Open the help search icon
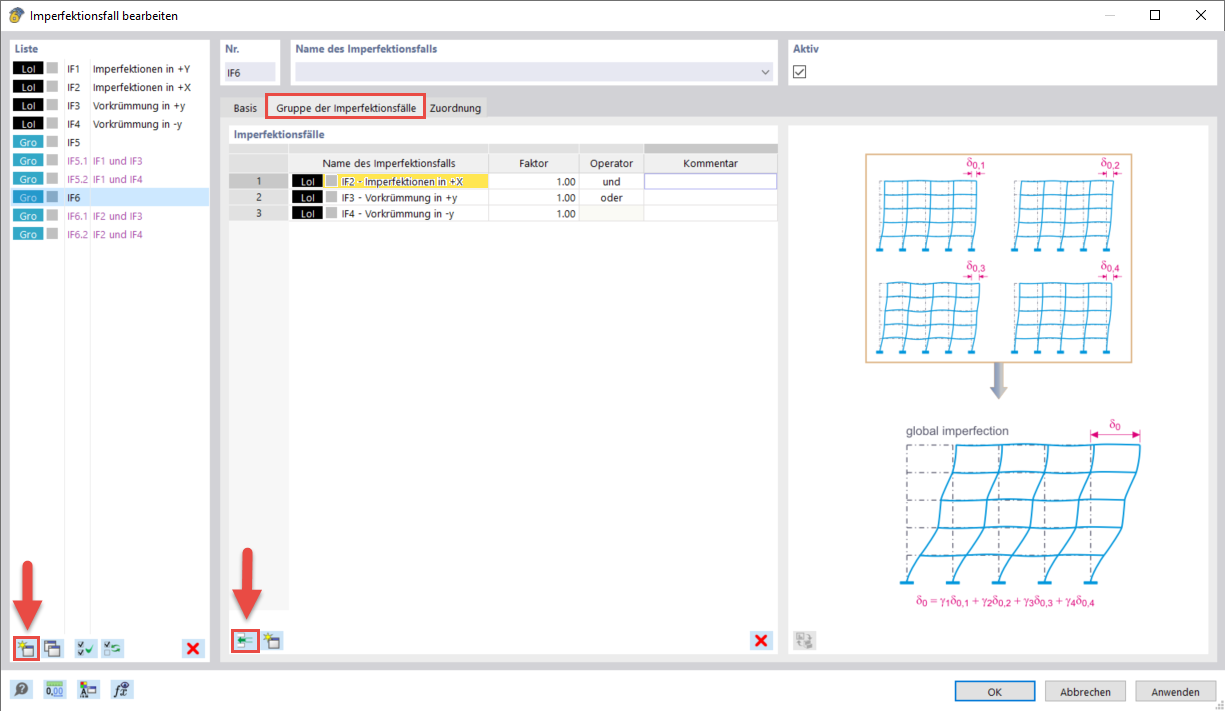 21,689
